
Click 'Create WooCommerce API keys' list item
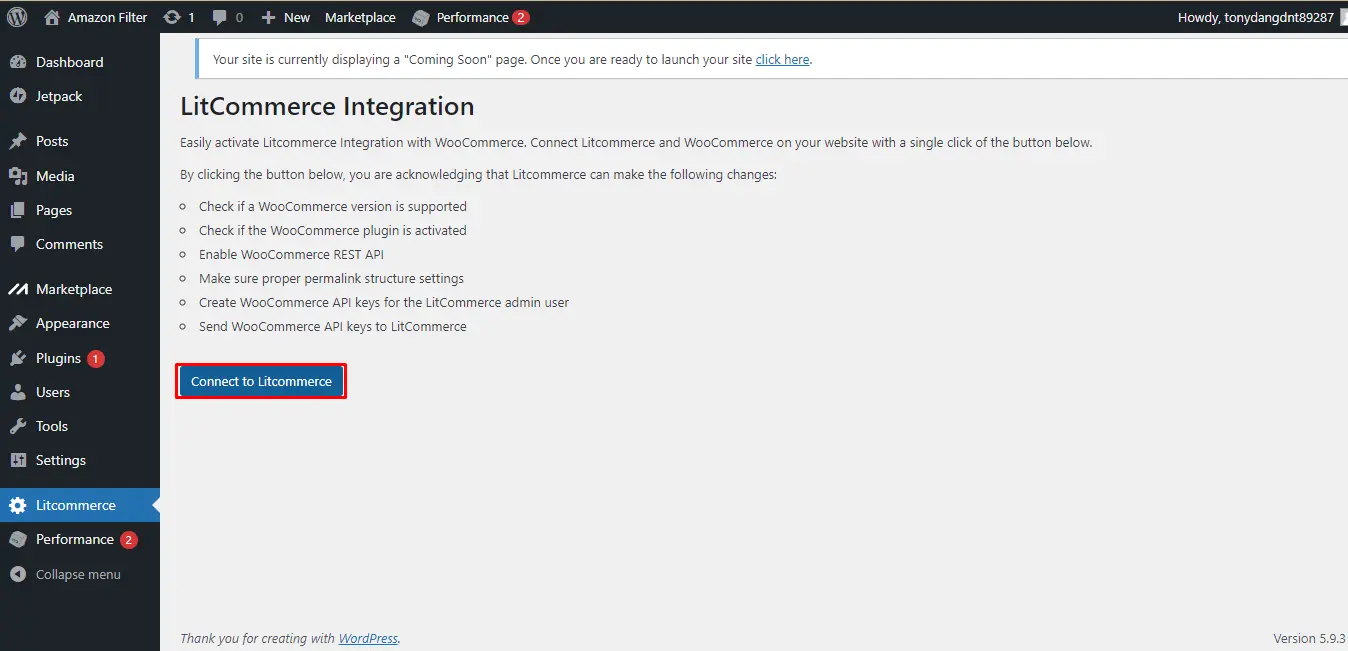(x=384, y=302)
